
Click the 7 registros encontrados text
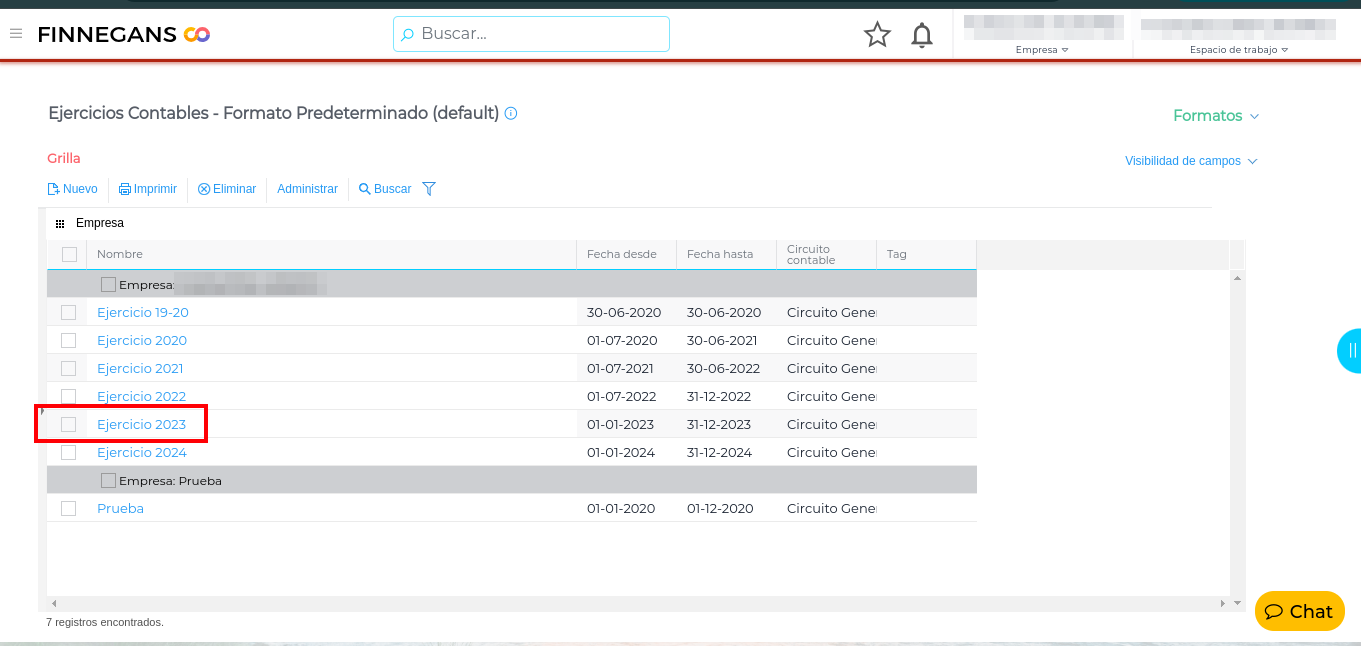tap(105, 622)
